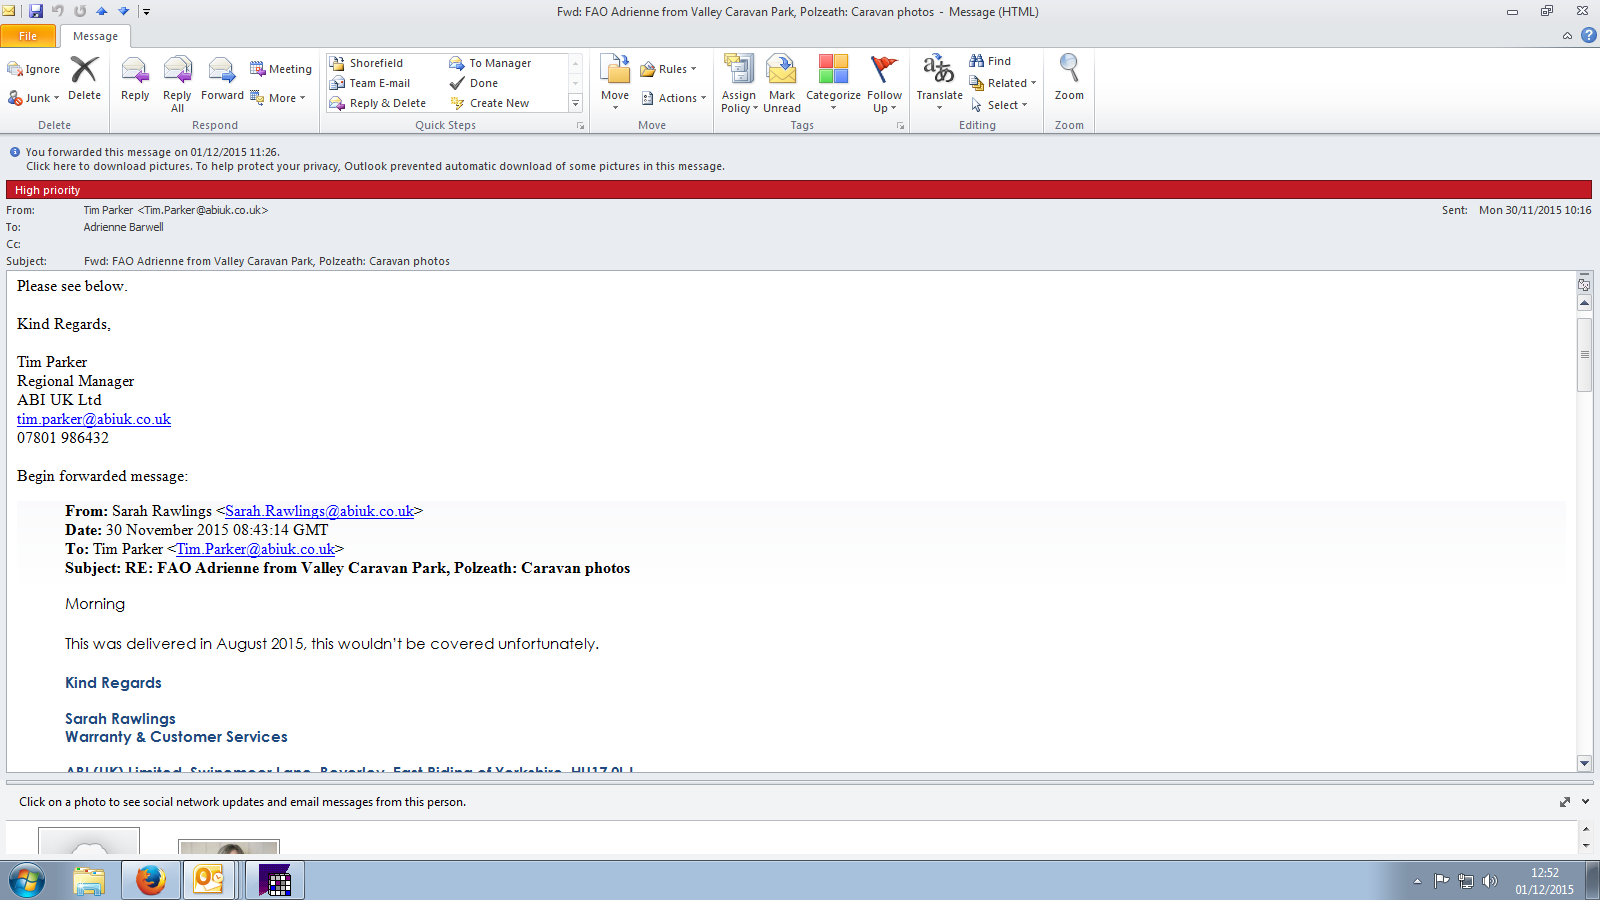Click the Tim.Parker@abiuk.co.uk link in the To line
Screen dimensions: 1600x900
point(255,549)
